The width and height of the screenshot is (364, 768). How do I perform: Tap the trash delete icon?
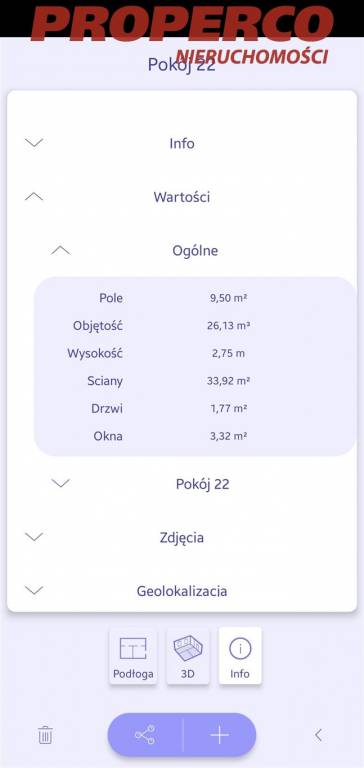point(45,735)
